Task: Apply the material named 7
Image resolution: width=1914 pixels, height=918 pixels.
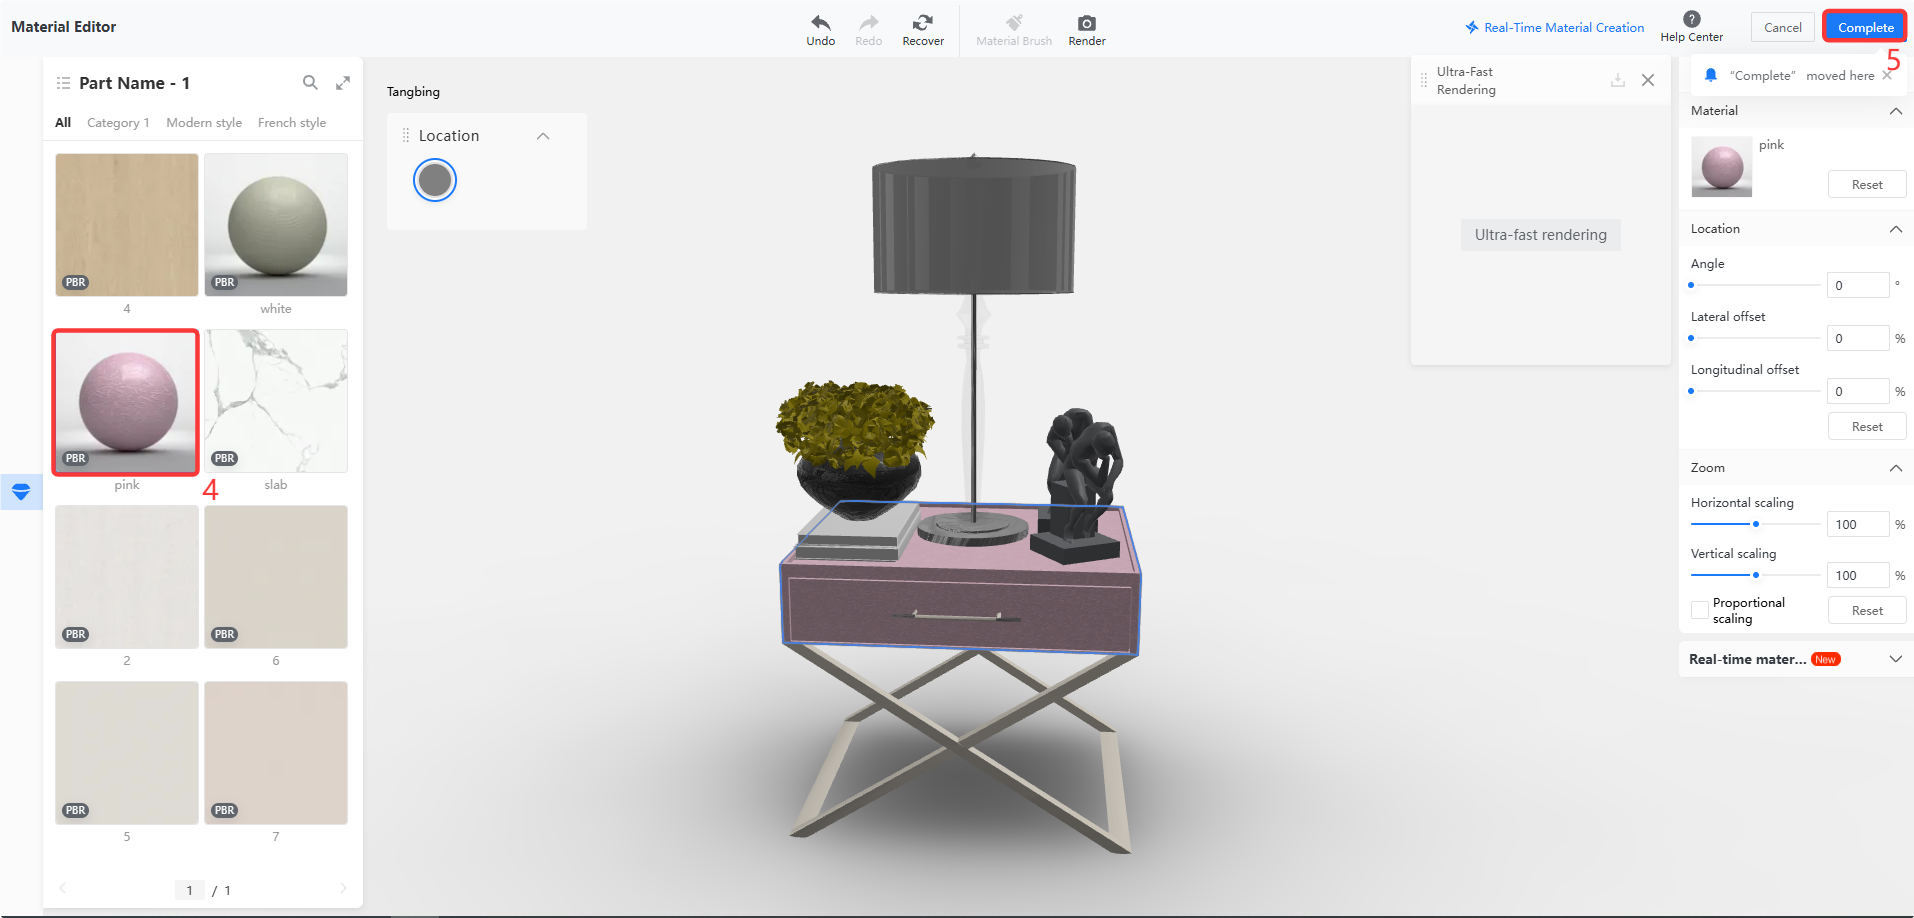Action: point(276,753)
